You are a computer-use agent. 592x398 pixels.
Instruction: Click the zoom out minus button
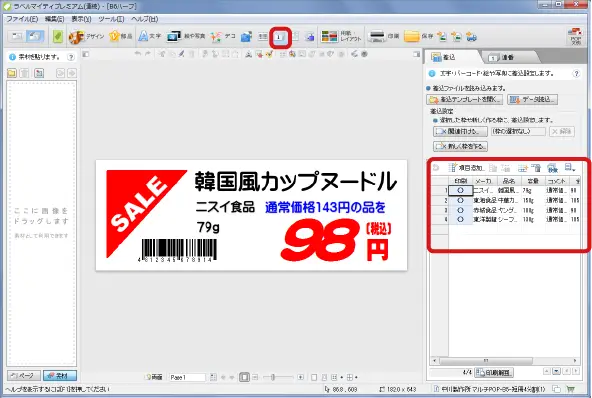[x=255, y=377]
